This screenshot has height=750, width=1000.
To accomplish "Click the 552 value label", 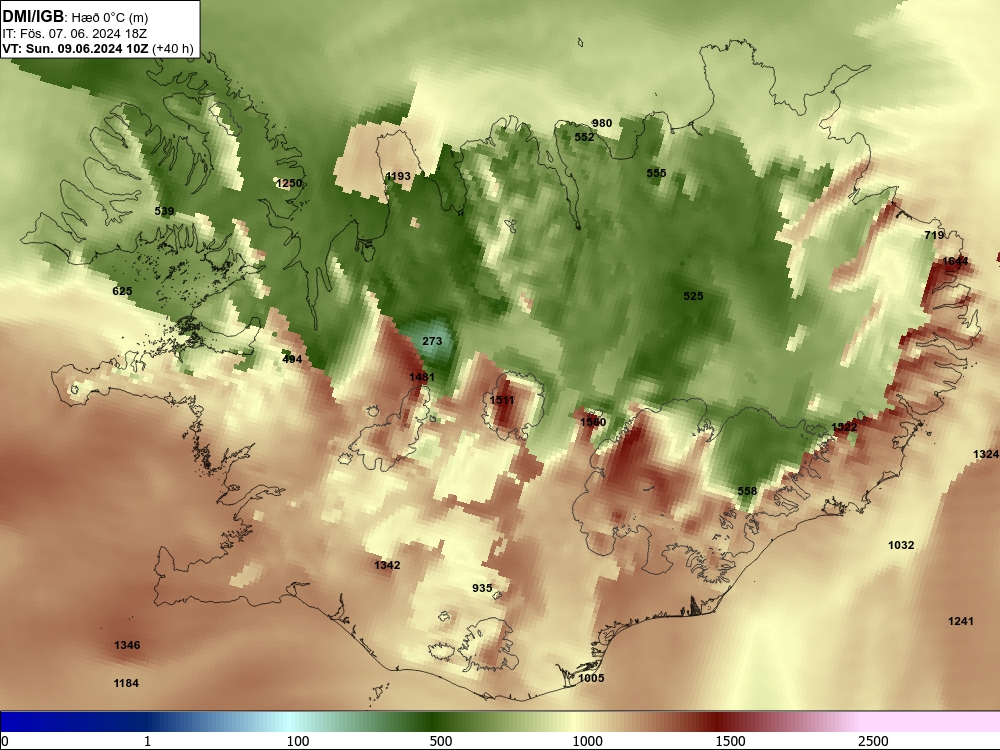I will click(584, 136).
